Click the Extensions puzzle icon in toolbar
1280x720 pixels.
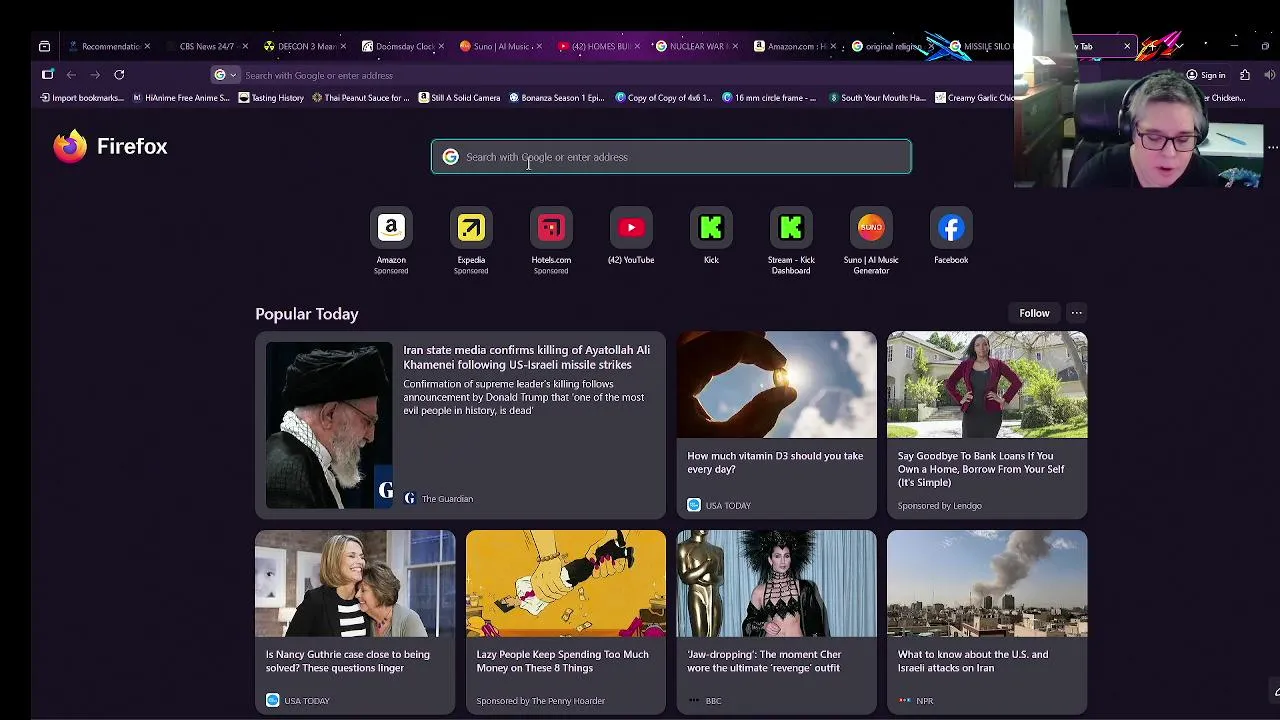click(1245, 75)
